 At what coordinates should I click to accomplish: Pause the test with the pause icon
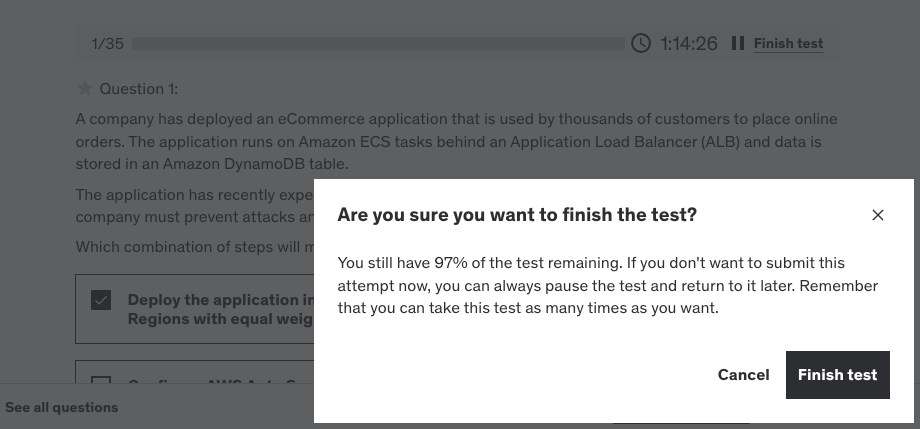pyautogui.click(x=738, y=43)
